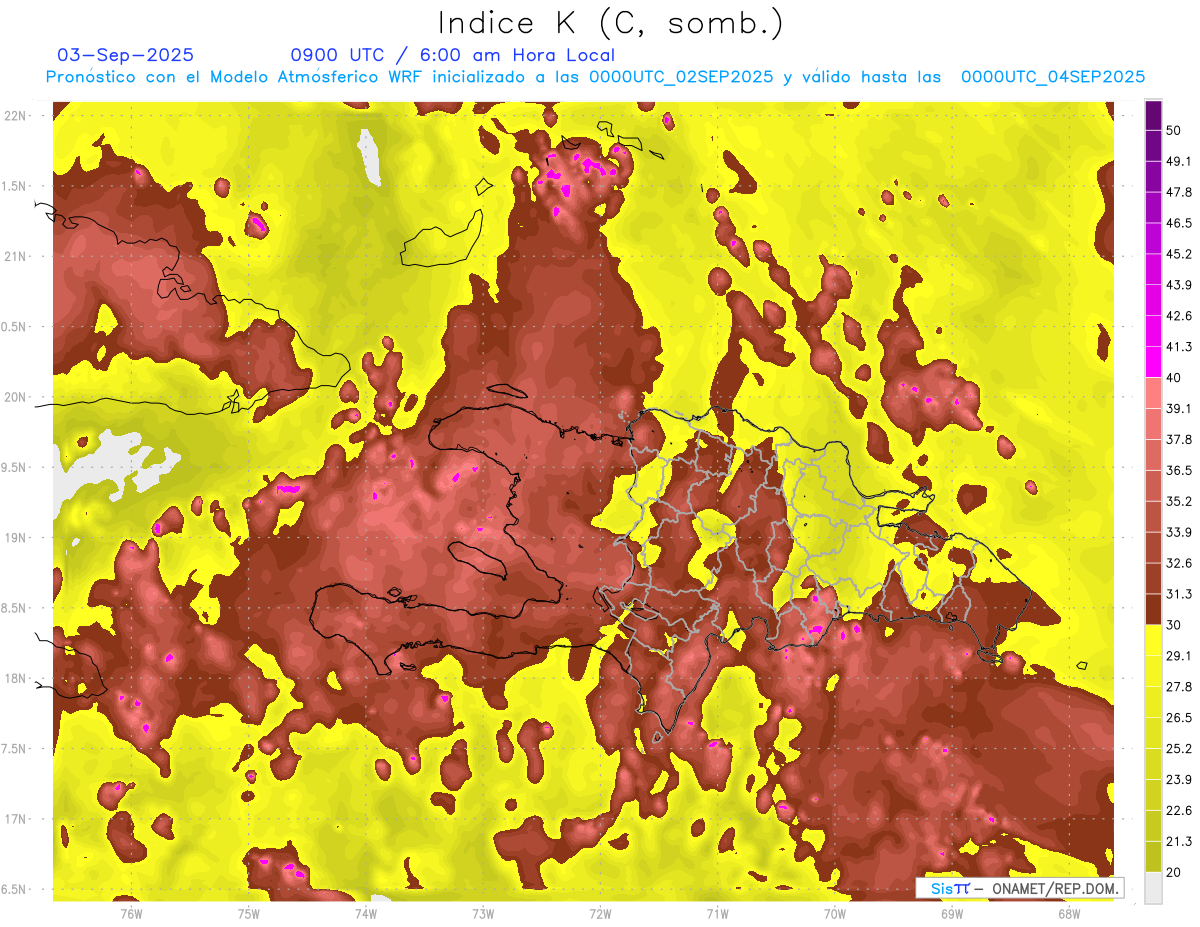Click the time label "0900 UTC / 6:00 am Hora Local"

(x=452, y=55)
